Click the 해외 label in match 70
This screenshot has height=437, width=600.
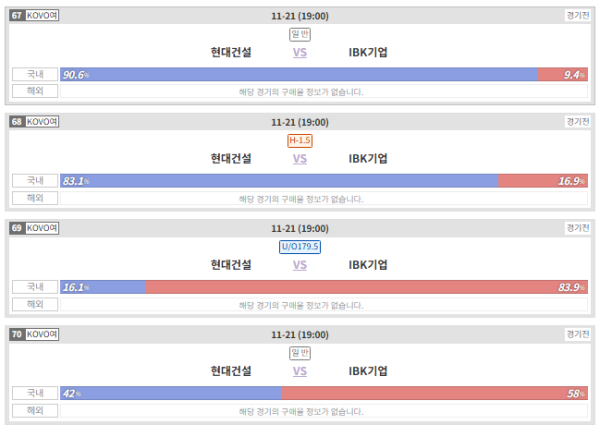pos(35,411)
